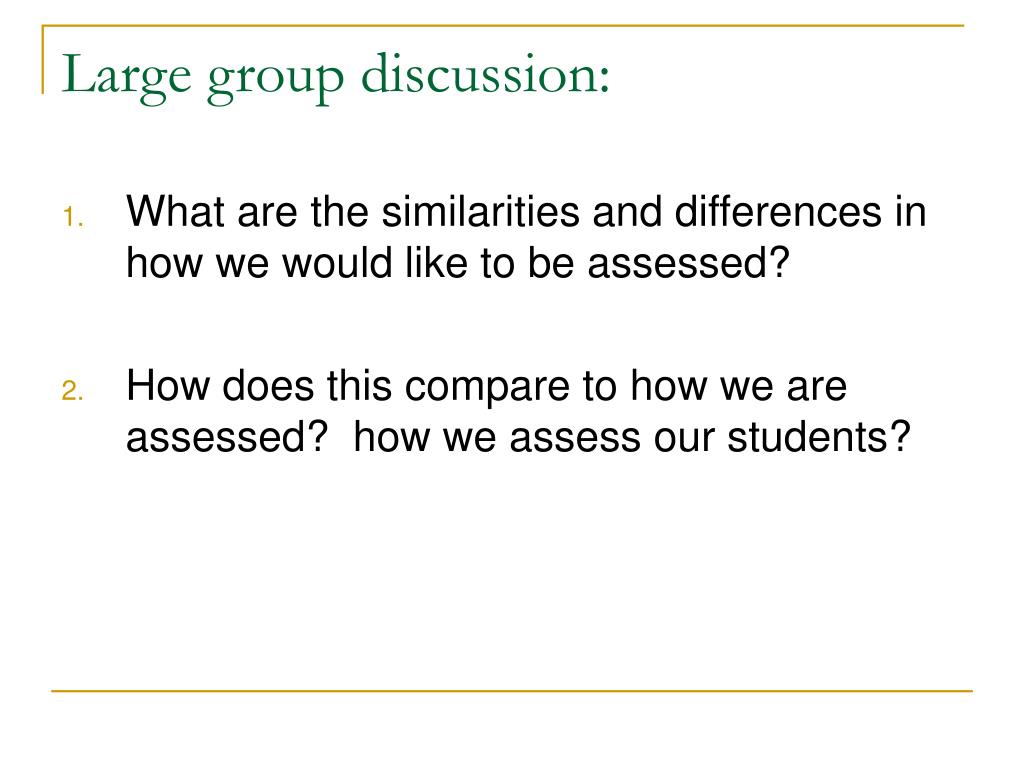Viewport: 1024px width, 768px height.
Task: Click the 'Large group discussion:' slide title
Action: tap(336, 77)
